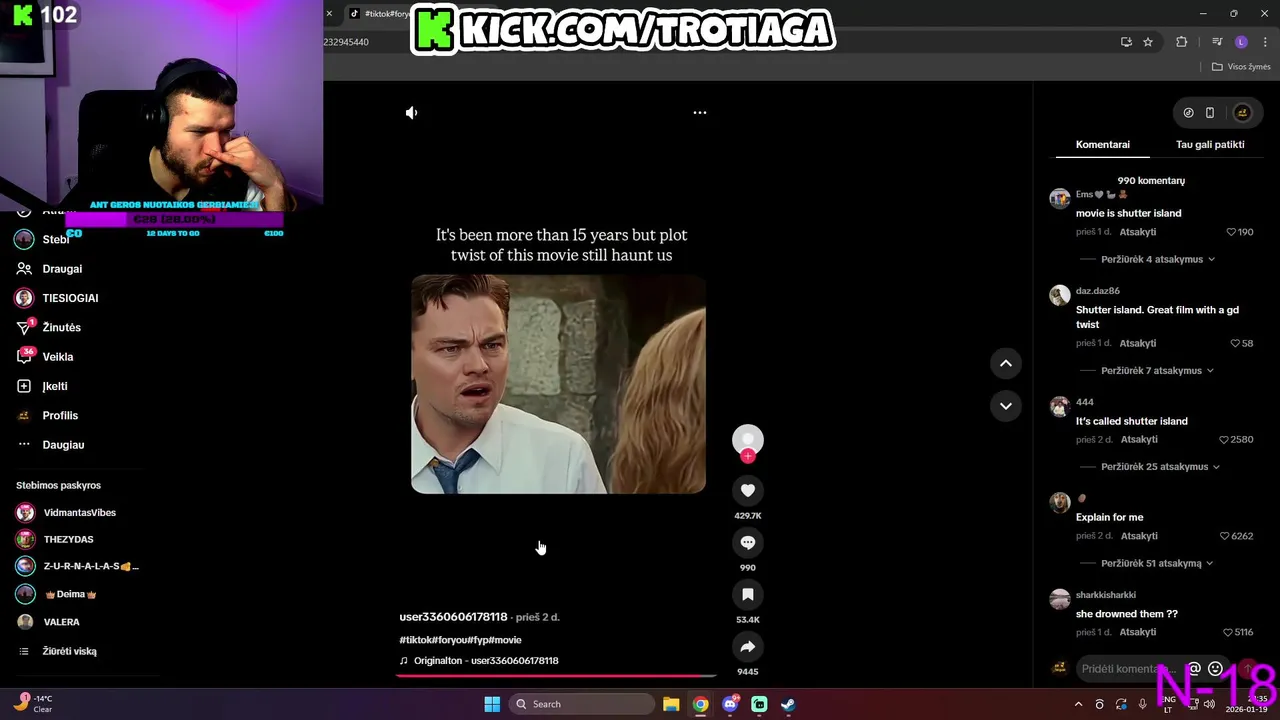Switch to the Komentarai tab

pyautogui.click(x=1103, y=144)
